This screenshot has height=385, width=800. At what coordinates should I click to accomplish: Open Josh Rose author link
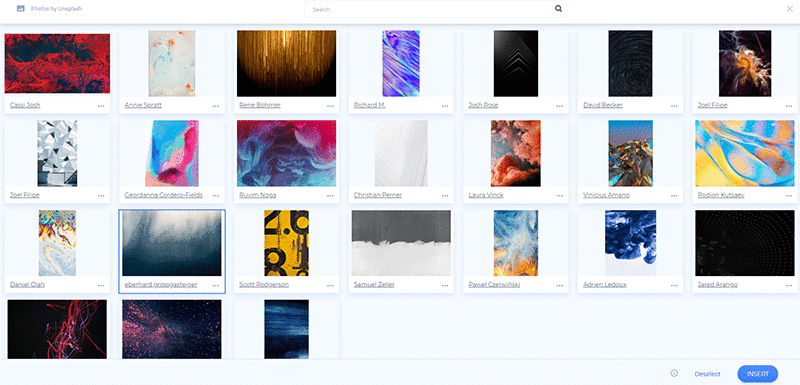[x=483, y=106]
